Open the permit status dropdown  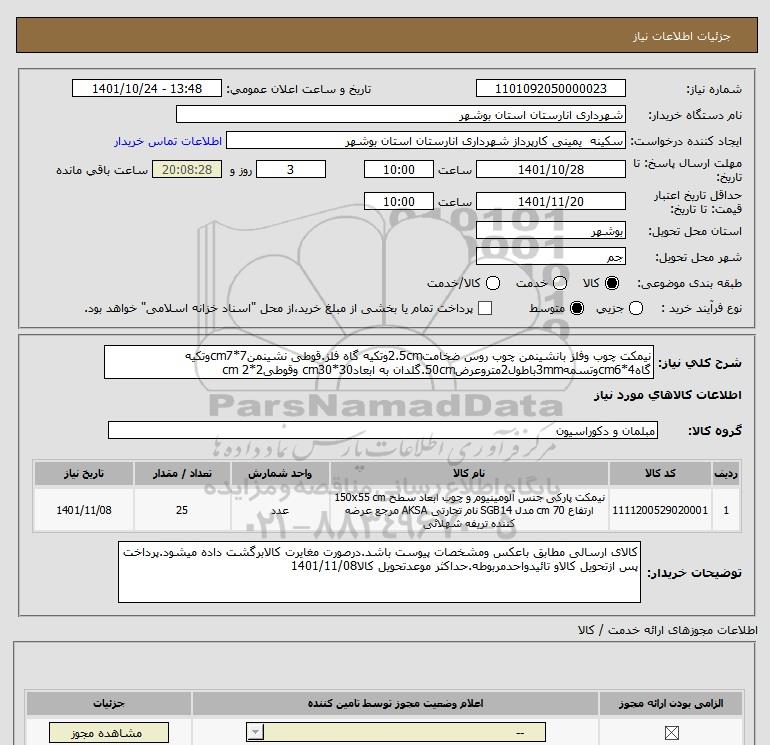395,733
